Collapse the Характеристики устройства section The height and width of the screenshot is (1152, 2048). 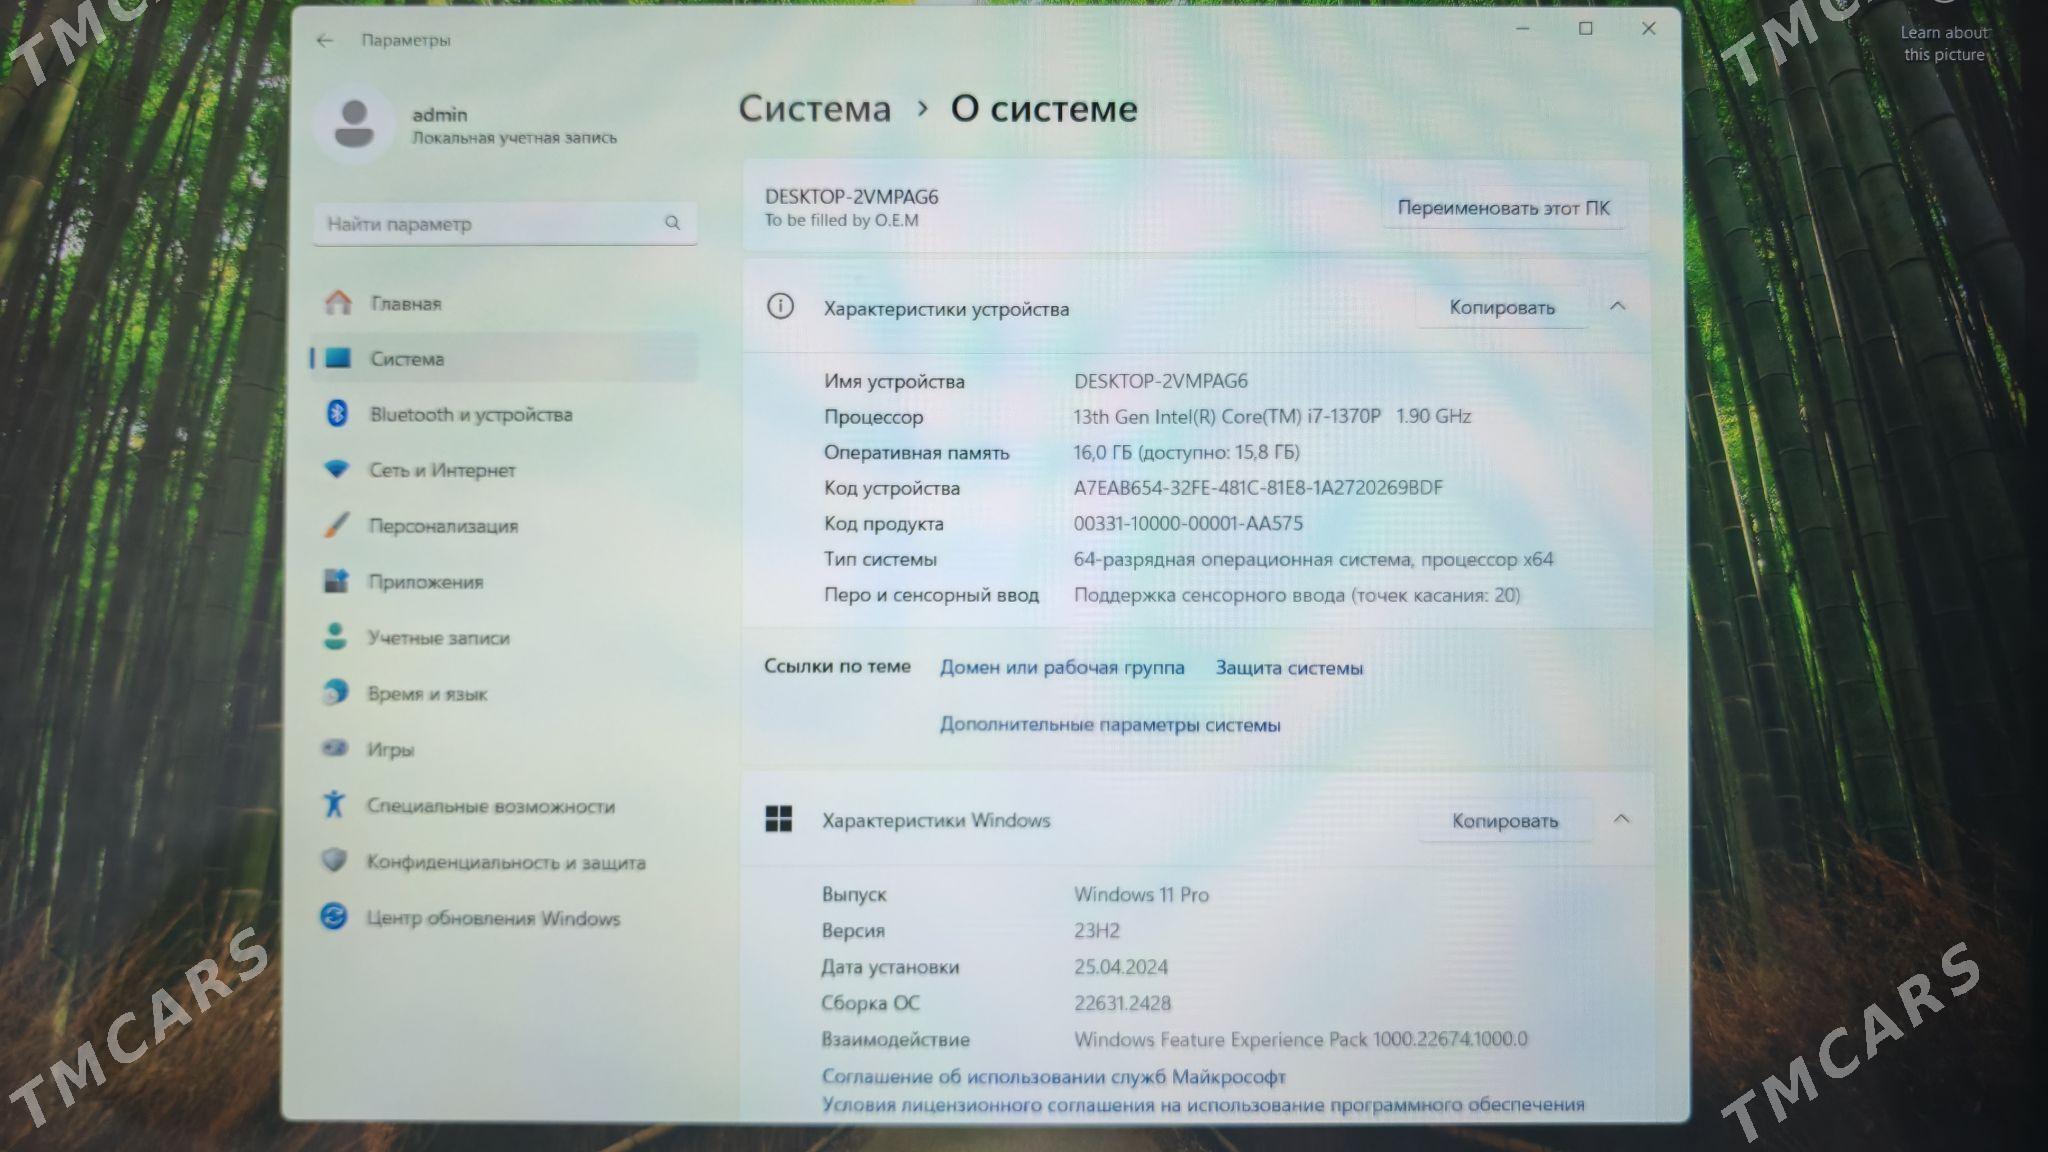coord(1618,306)
